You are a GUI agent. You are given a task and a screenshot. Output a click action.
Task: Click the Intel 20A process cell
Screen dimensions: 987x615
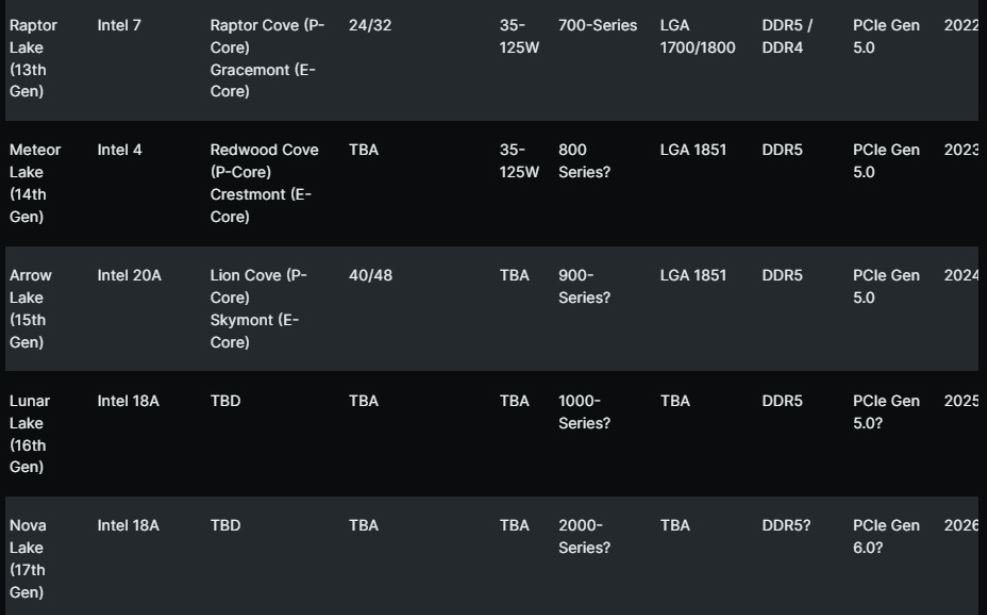(x=129, y=275)
